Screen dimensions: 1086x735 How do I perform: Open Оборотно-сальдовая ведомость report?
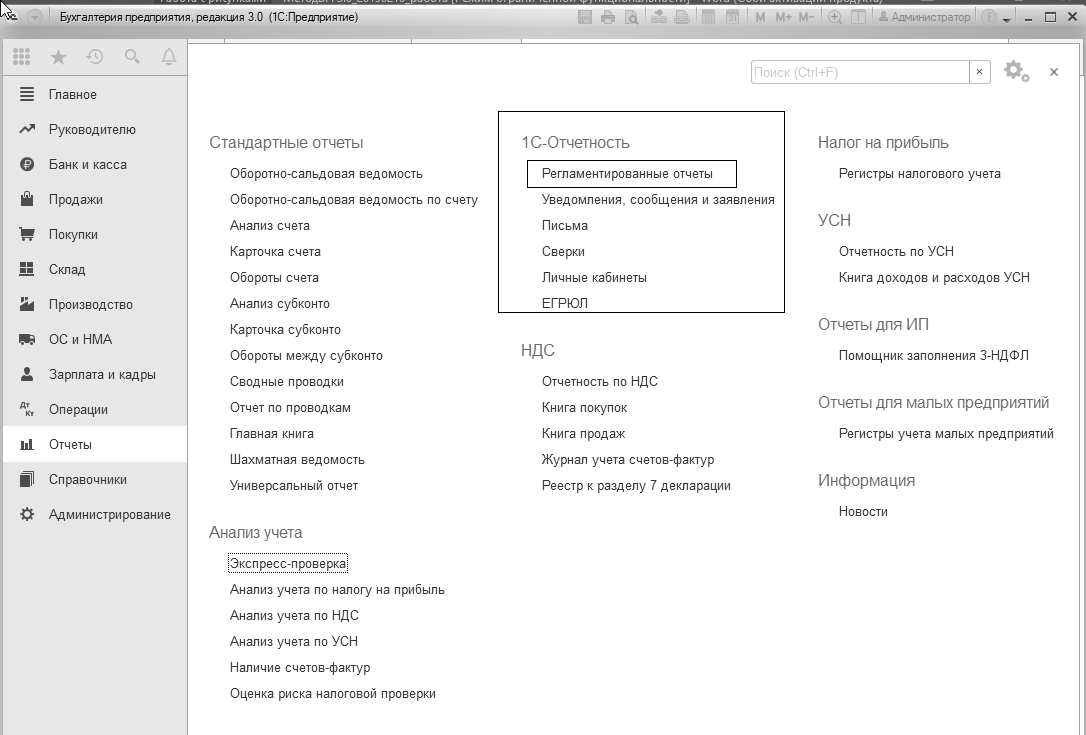pyautogui.click(x=326, y=174)
